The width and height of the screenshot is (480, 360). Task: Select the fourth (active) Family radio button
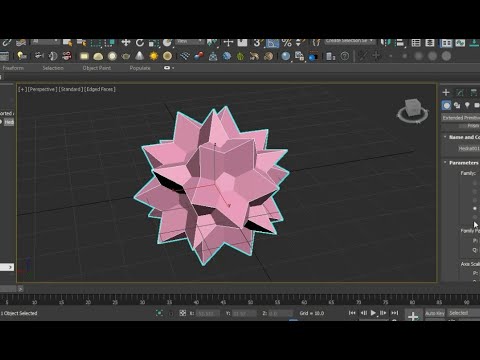point(475,208)
